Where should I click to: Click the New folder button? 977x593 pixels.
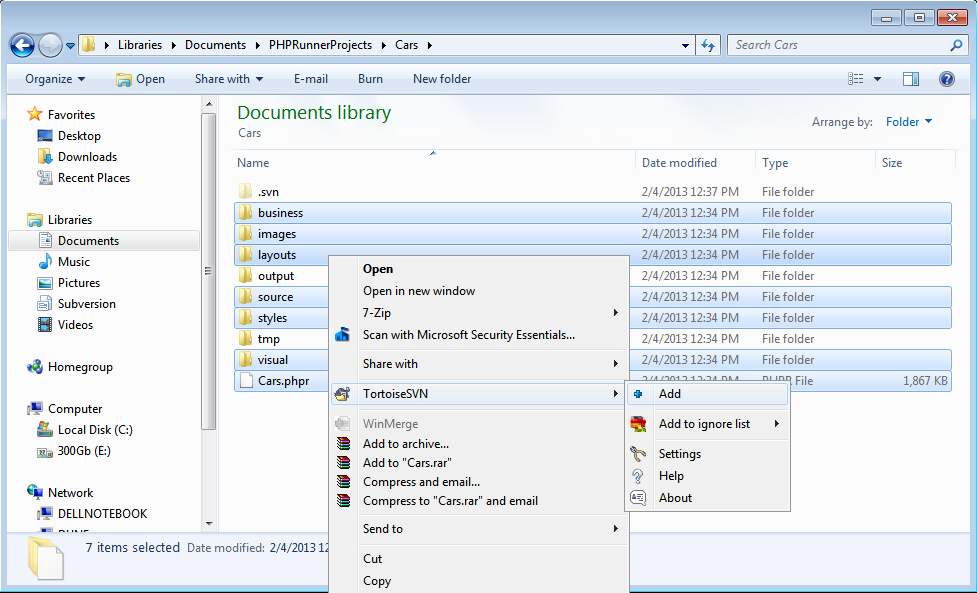[442, 79]
